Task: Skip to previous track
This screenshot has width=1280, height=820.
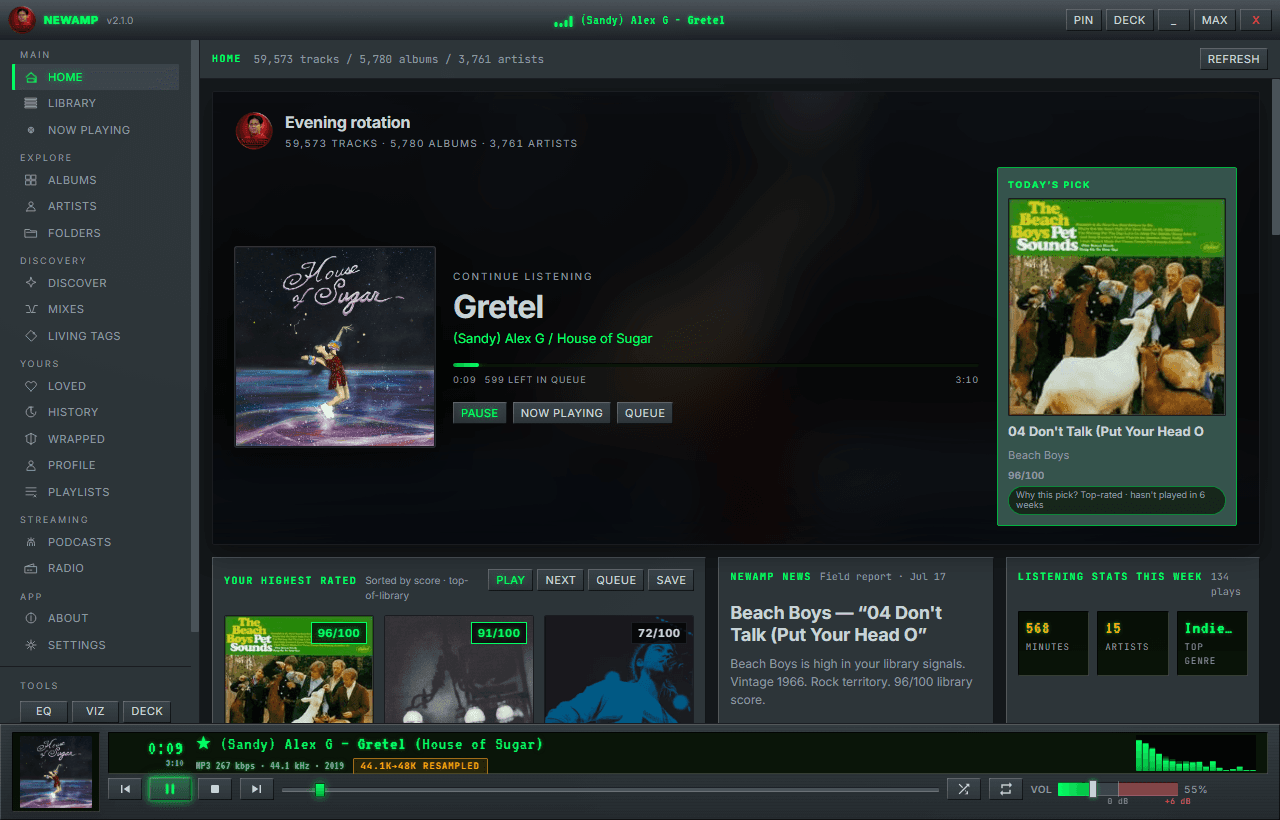Action: [125, 789]
